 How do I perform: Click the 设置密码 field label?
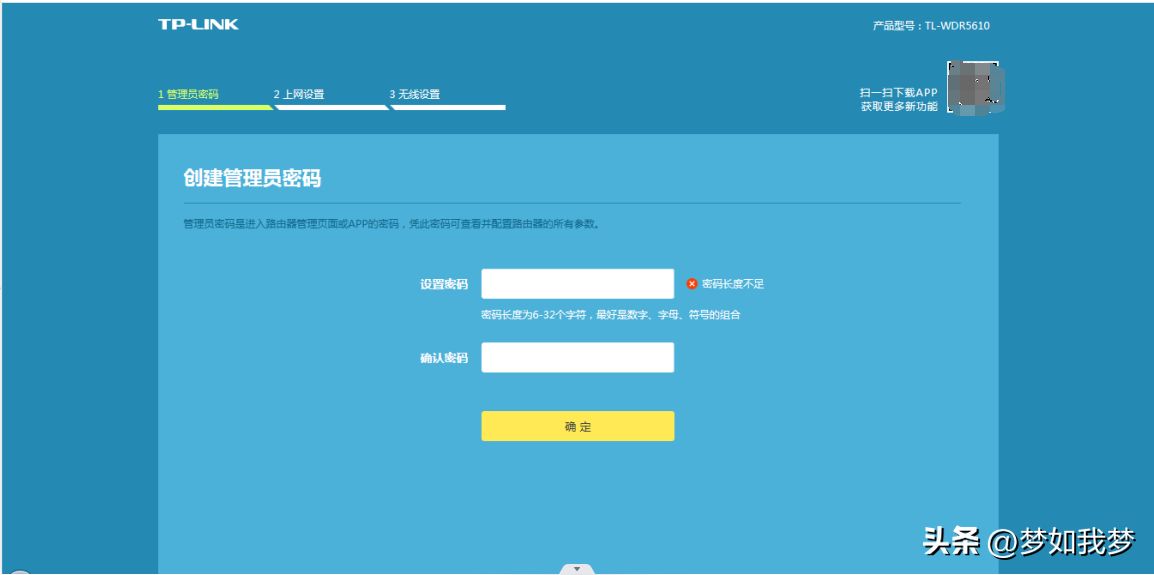[444, 284]
